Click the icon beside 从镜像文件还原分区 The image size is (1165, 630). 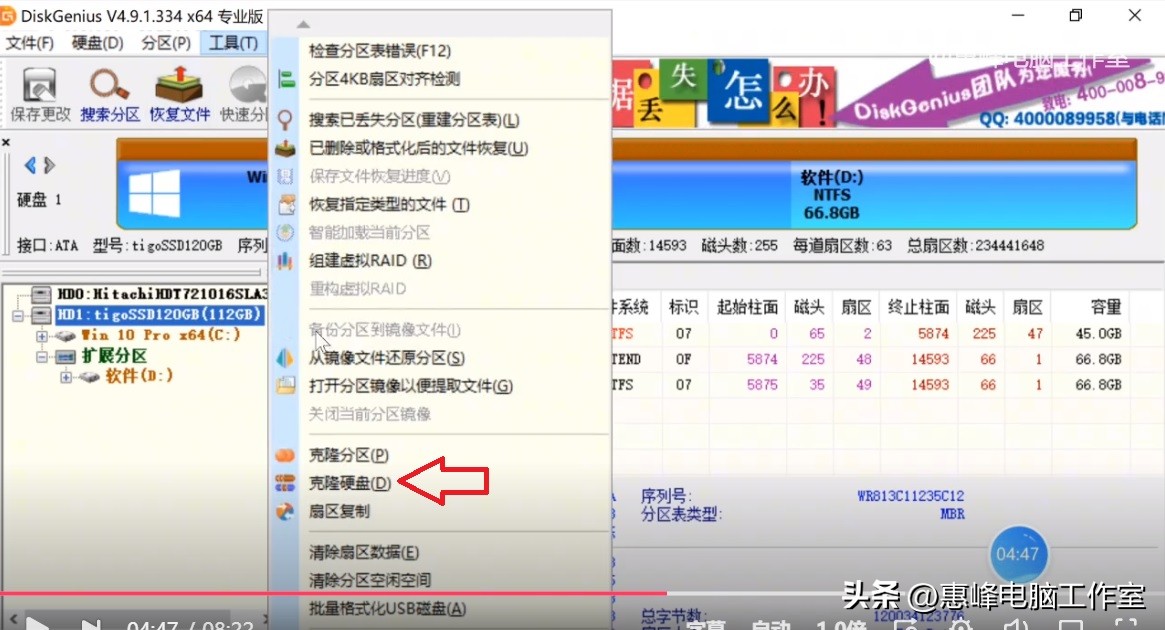[x=285, y=358]
